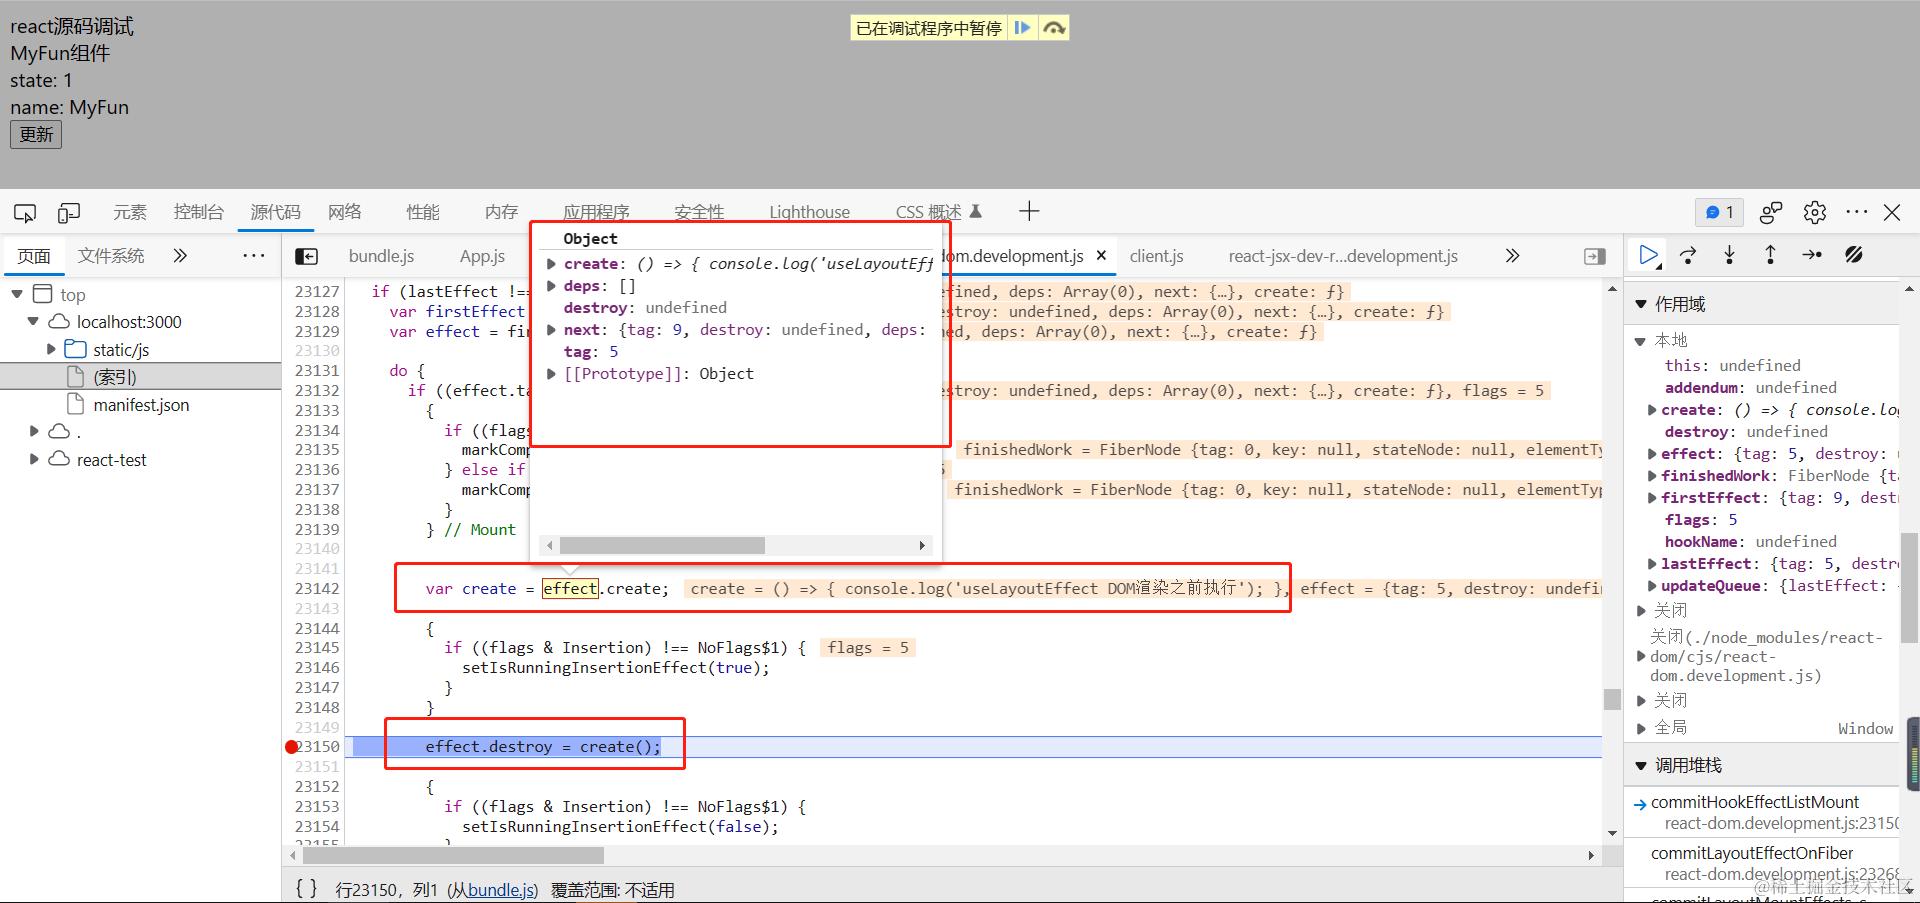Expand the lastEffect scope variable

pyautogui.click(x=1652, y=564)
